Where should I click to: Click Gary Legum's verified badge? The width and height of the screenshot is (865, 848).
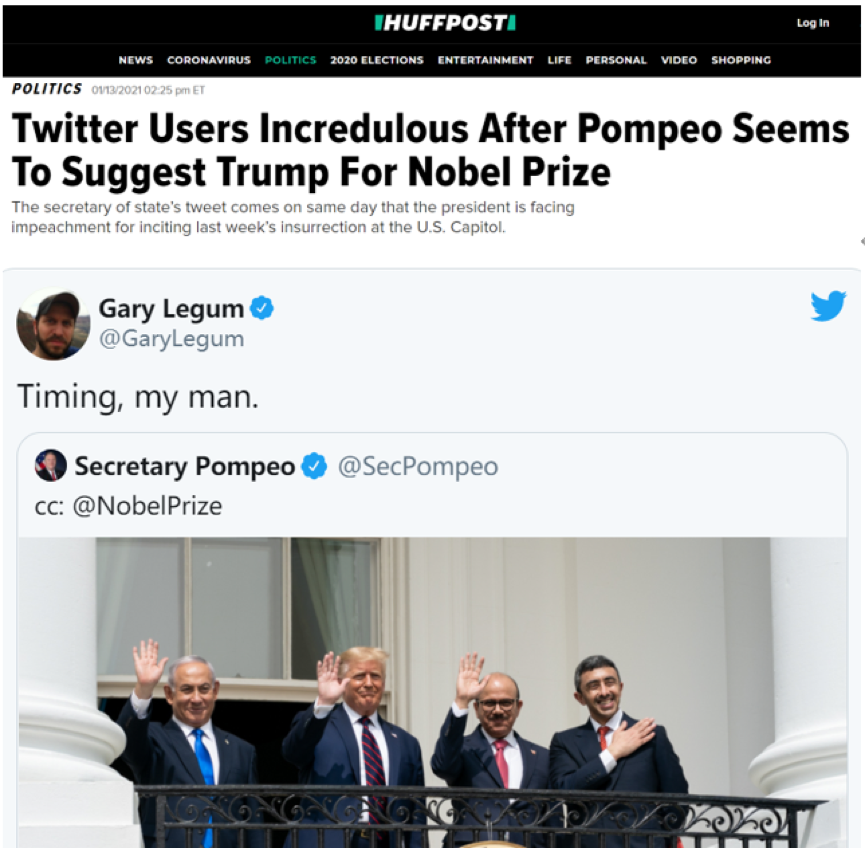262,308
